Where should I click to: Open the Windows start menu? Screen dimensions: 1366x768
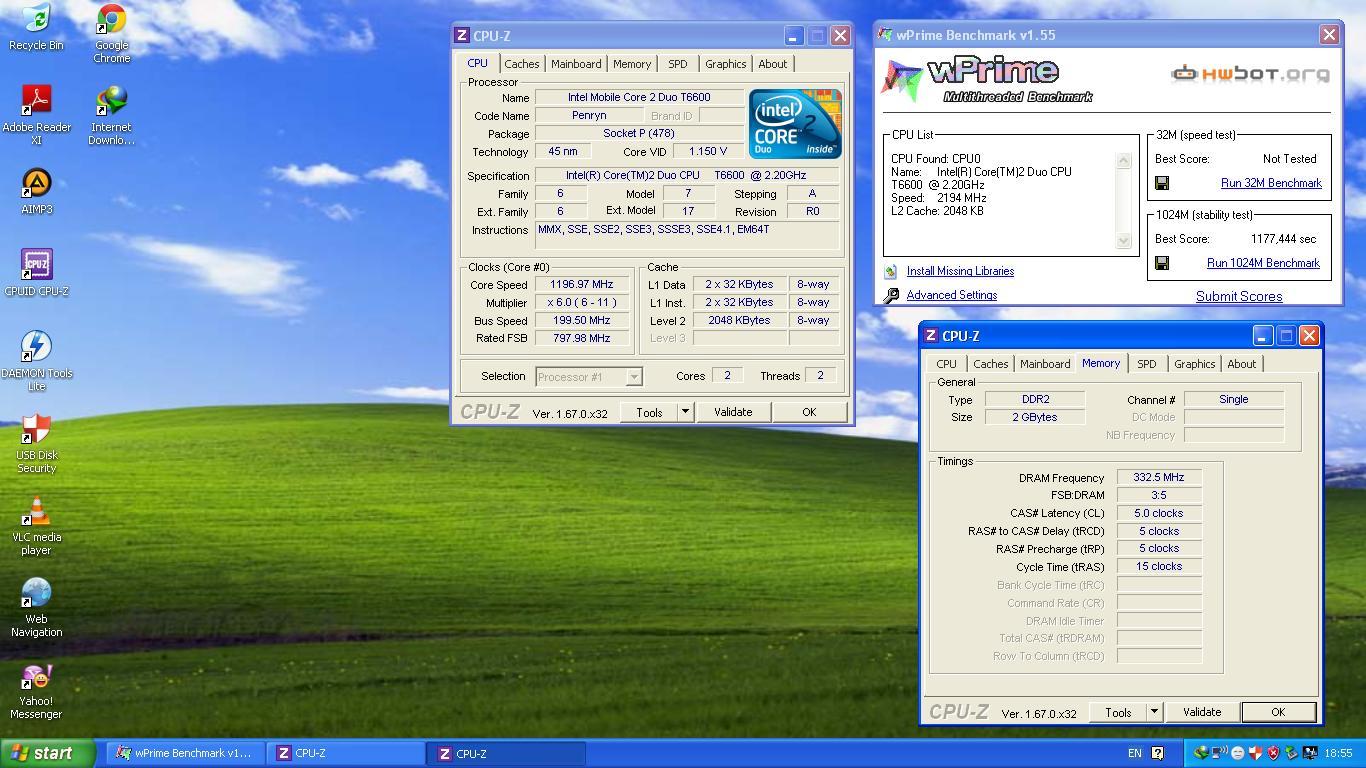[48, 753]
